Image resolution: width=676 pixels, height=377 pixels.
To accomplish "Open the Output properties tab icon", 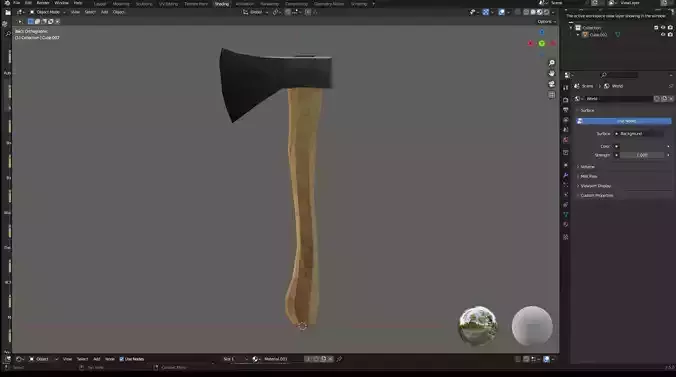I will [x=566, y=110].
